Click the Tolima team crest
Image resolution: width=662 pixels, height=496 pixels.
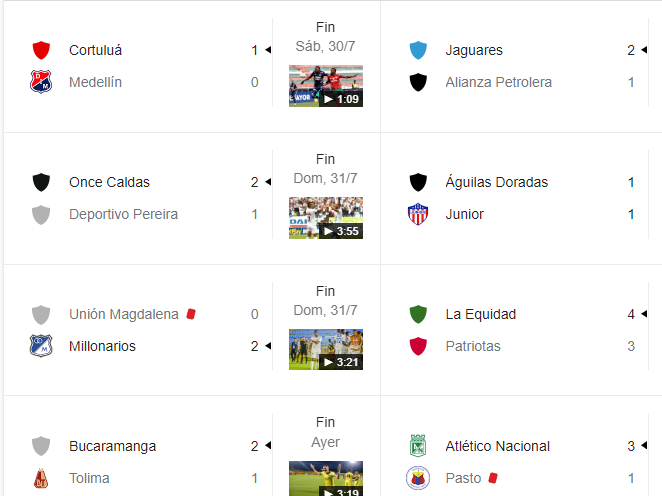(41, 478)
